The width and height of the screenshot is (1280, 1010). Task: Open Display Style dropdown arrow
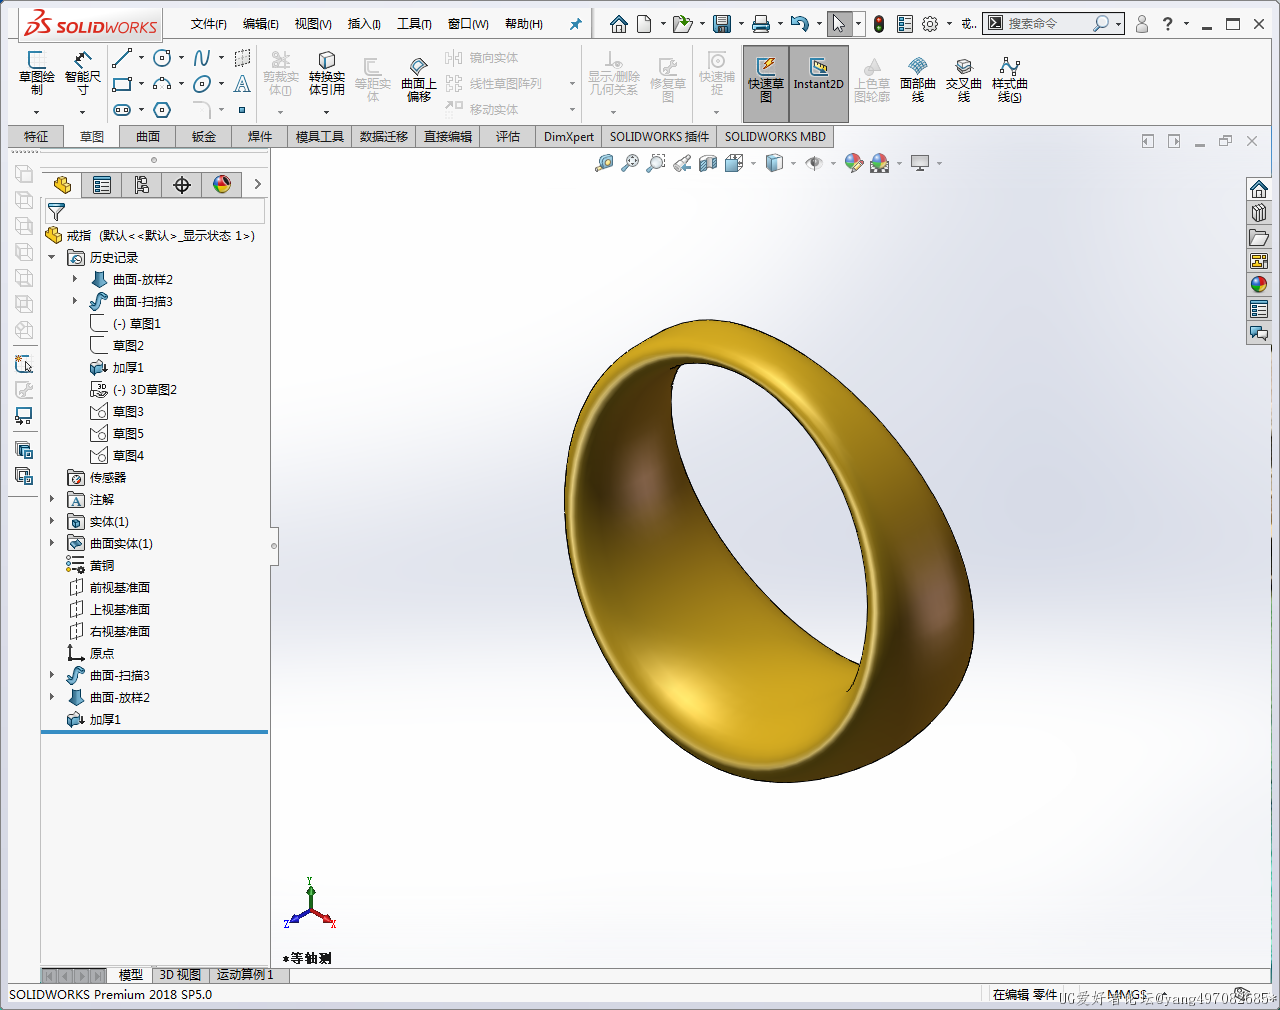pyautogui.click(x=793, y=163)
